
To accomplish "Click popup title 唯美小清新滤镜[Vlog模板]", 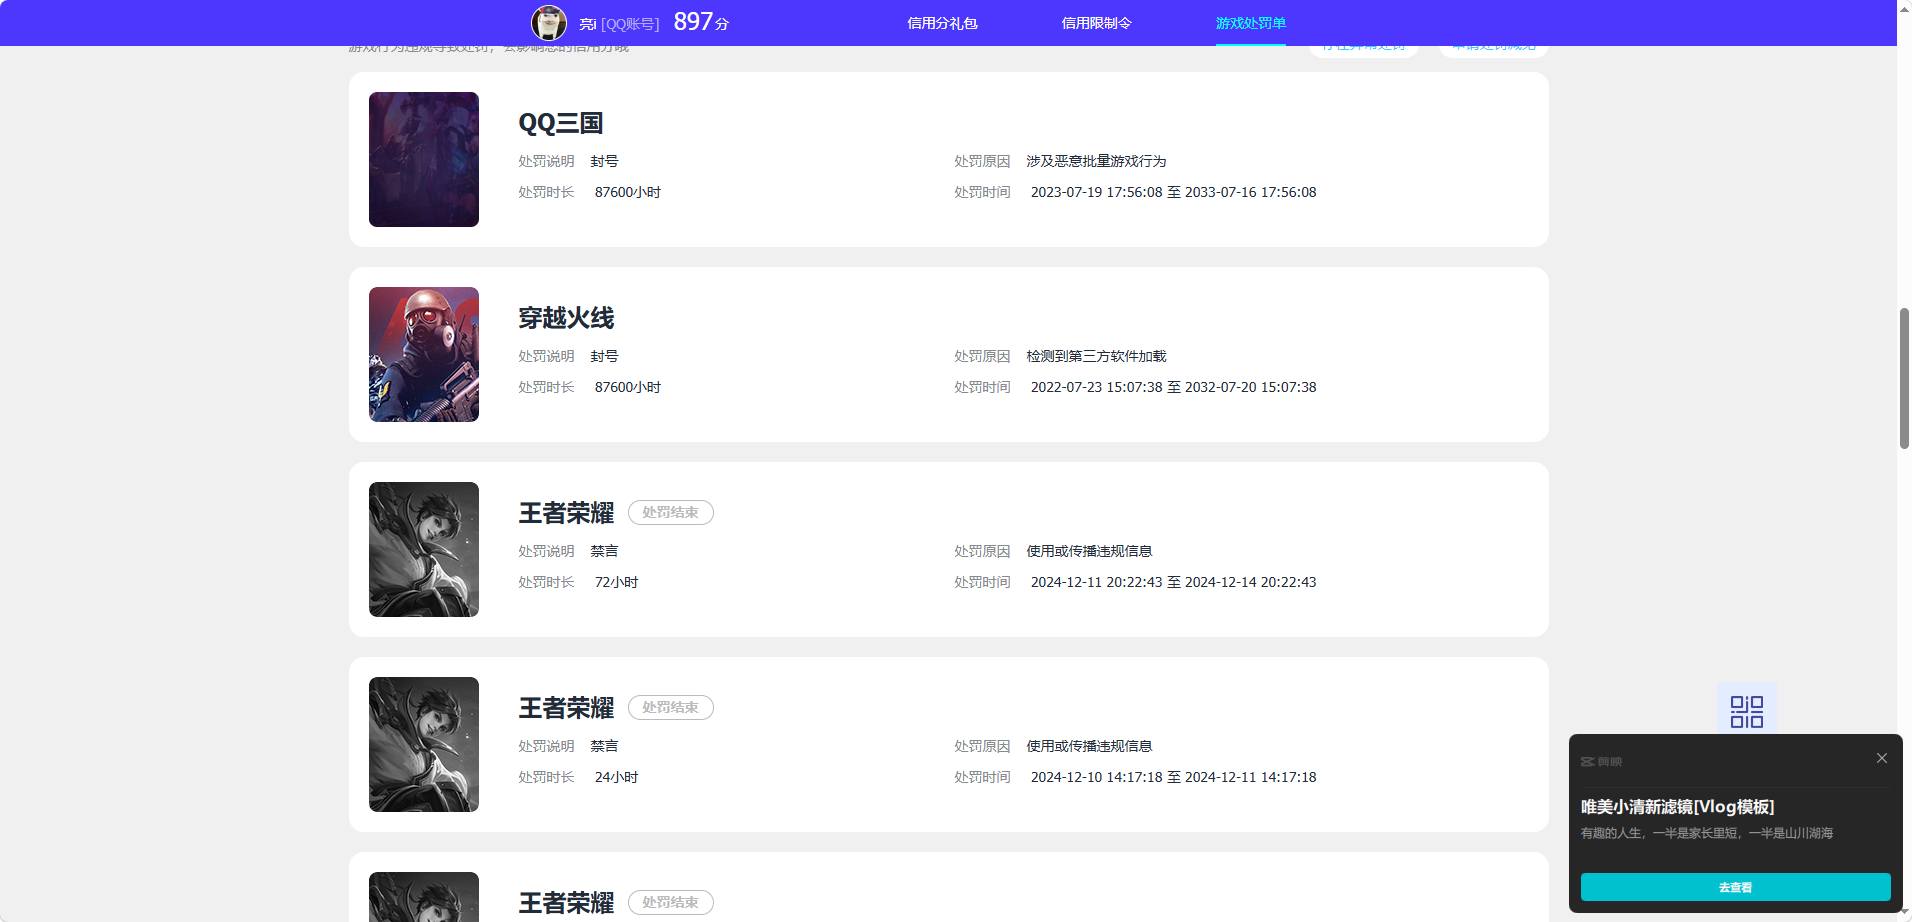I will [x=1677, y=807].
